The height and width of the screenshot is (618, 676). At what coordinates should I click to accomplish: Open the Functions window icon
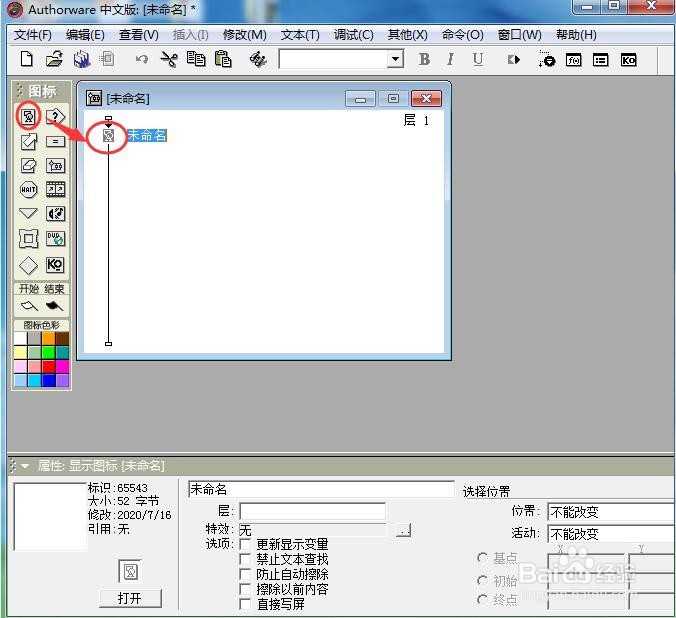point(574,60)
